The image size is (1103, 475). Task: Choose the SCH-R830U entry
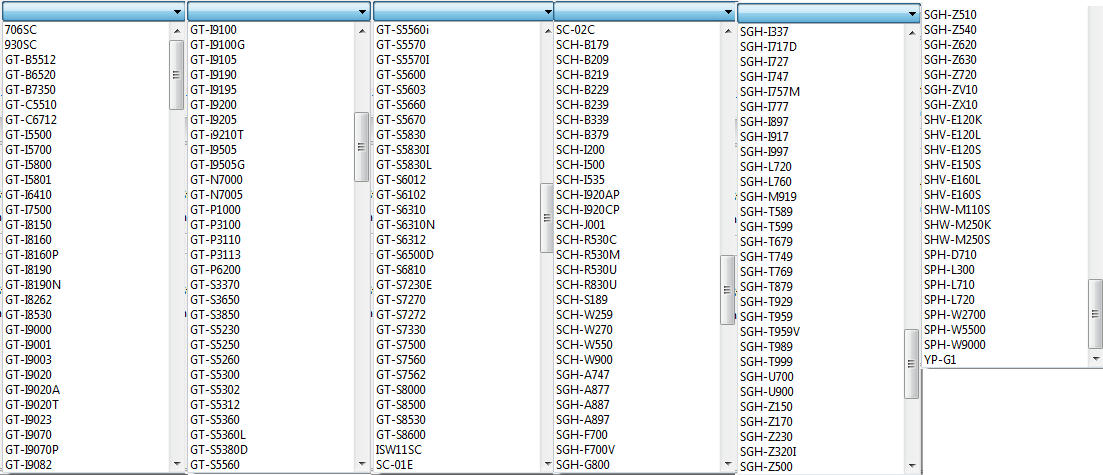(587, 284)
